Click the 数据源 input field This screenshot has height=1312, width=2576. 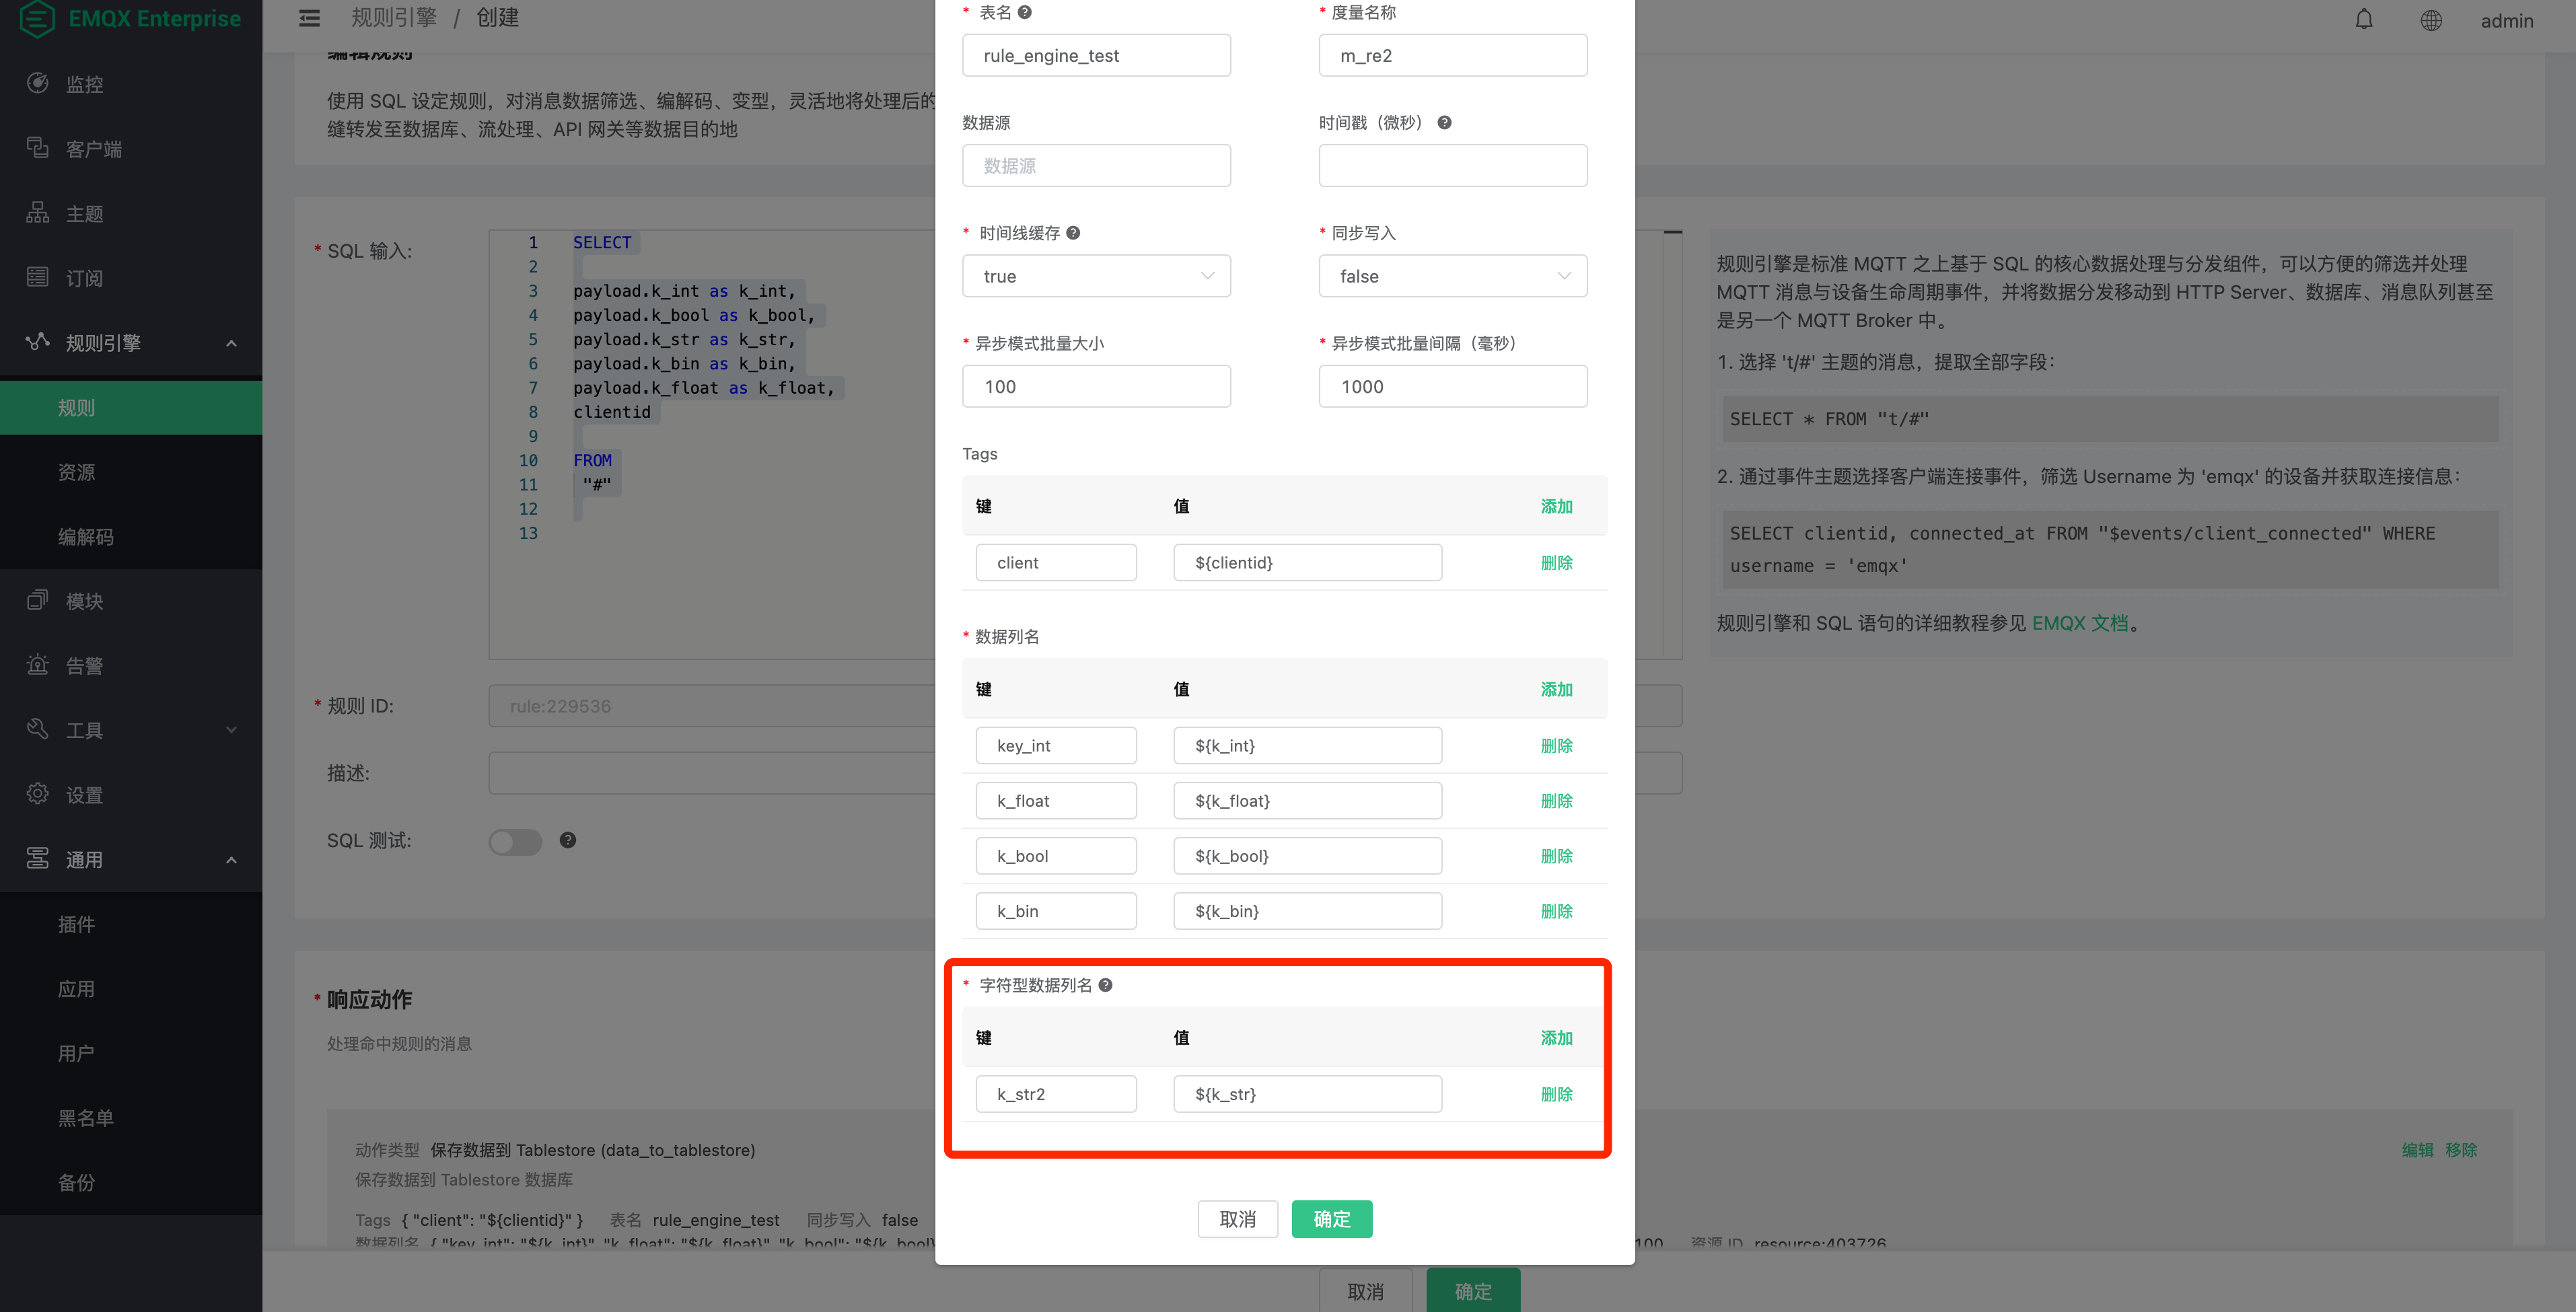click(1096, 166)
